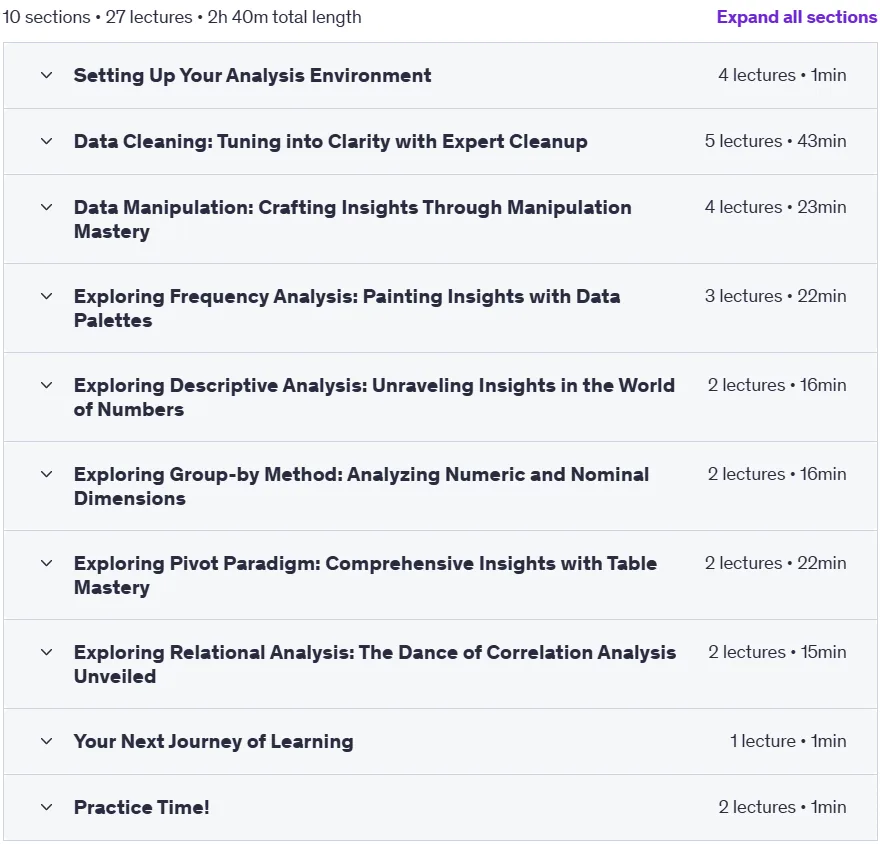Open Data Cleaning: Tuning into Clarity title
880x844 pixels.
coord(331,142)
